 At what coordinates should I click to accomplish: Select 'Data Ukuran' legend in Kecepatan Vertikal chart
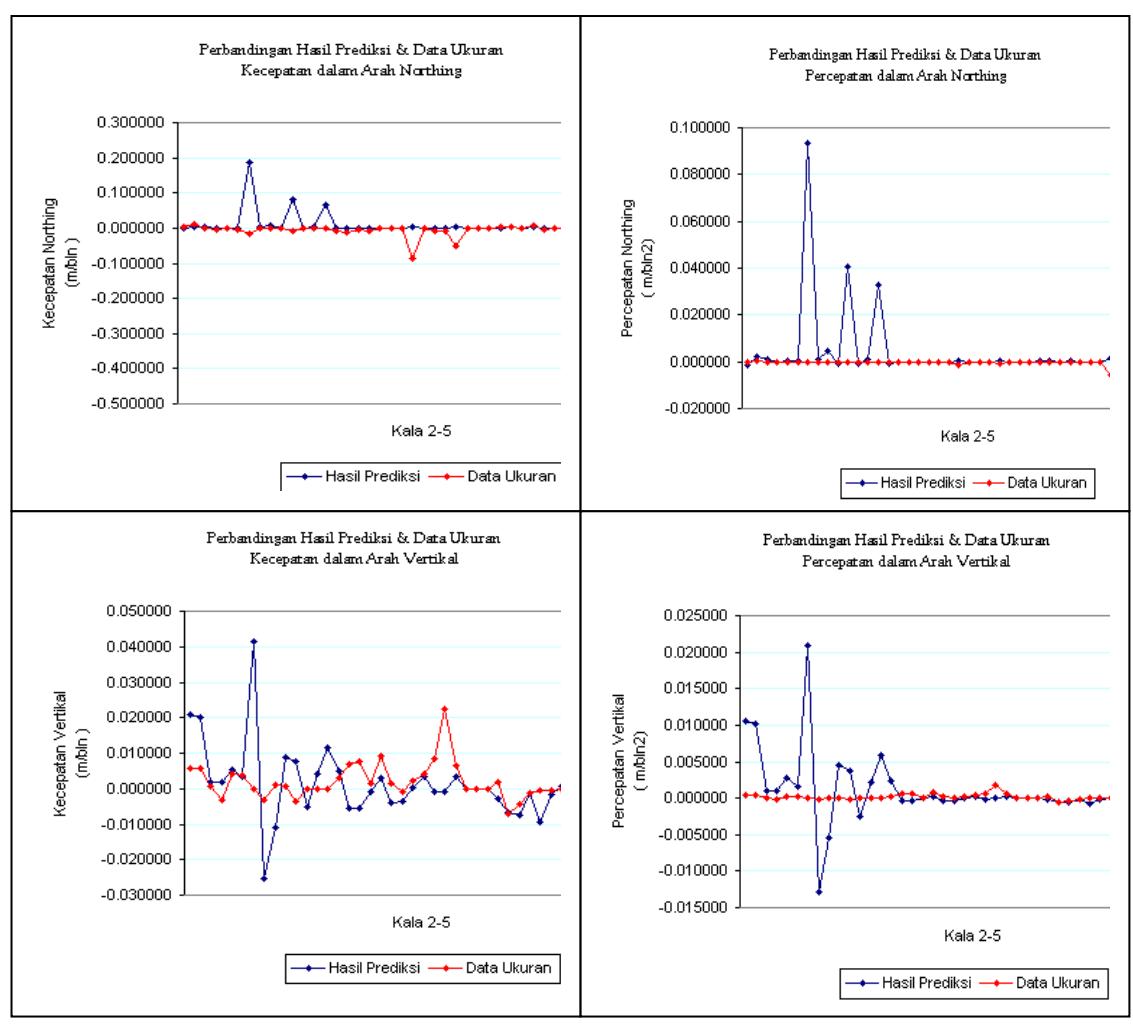[491, 968]
